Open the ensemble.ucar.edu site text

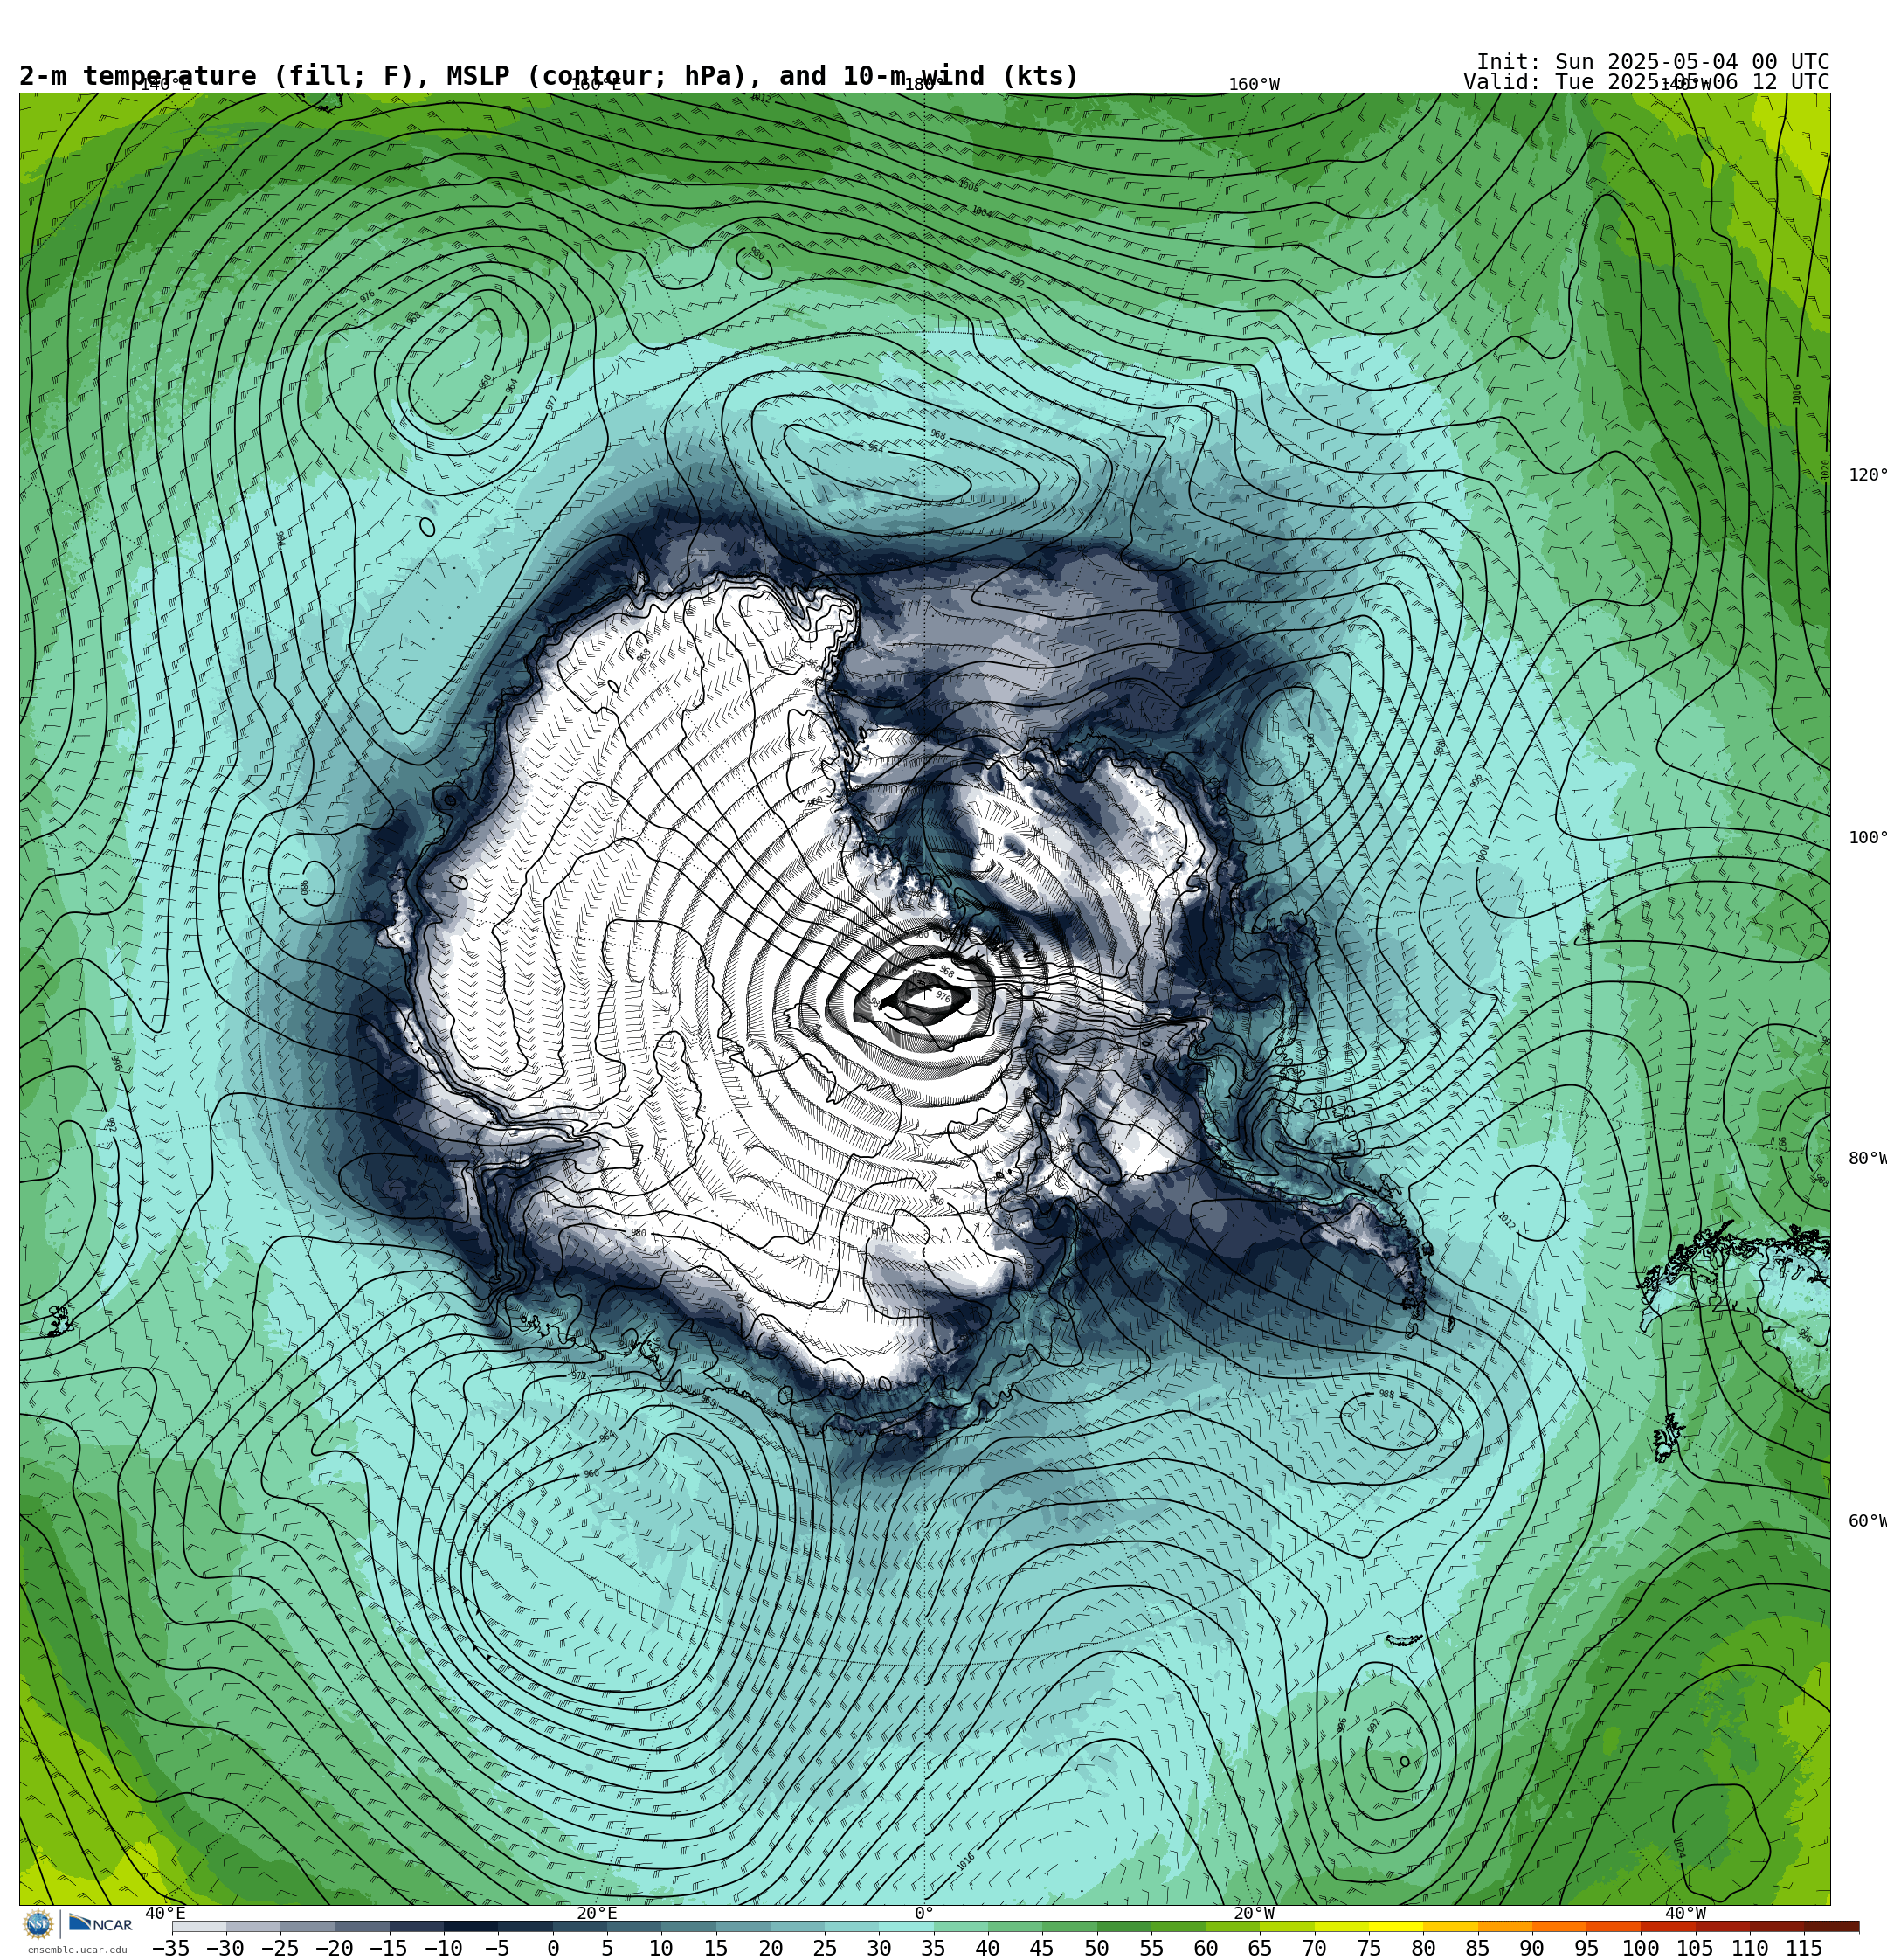point(77,1950)
